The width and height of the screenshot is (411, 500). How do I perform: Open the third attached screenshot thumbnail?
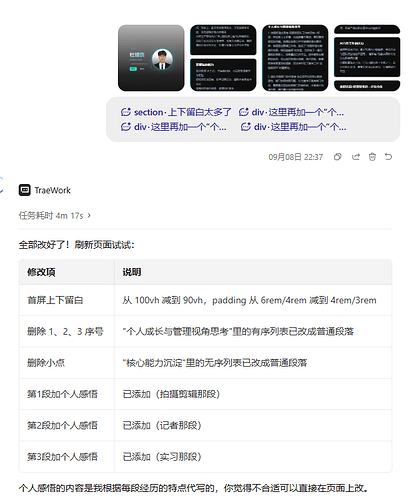(x=295, y=58)
